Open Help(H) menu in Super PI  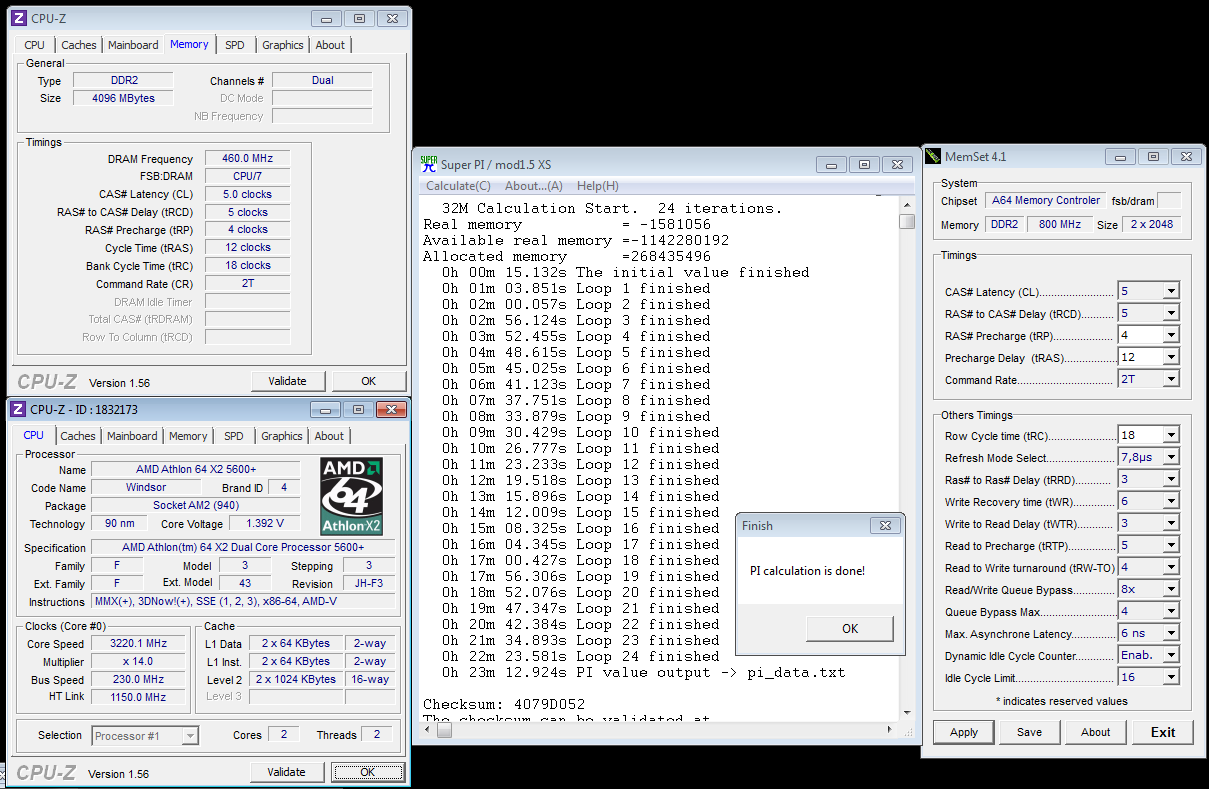[598, 186]
